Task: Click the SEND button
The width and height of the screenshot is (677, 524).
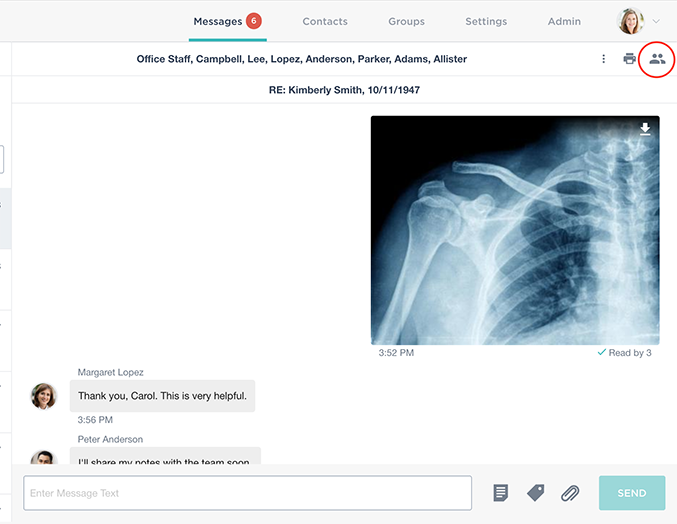Action: pyautogui.click(x=632, y=493)
